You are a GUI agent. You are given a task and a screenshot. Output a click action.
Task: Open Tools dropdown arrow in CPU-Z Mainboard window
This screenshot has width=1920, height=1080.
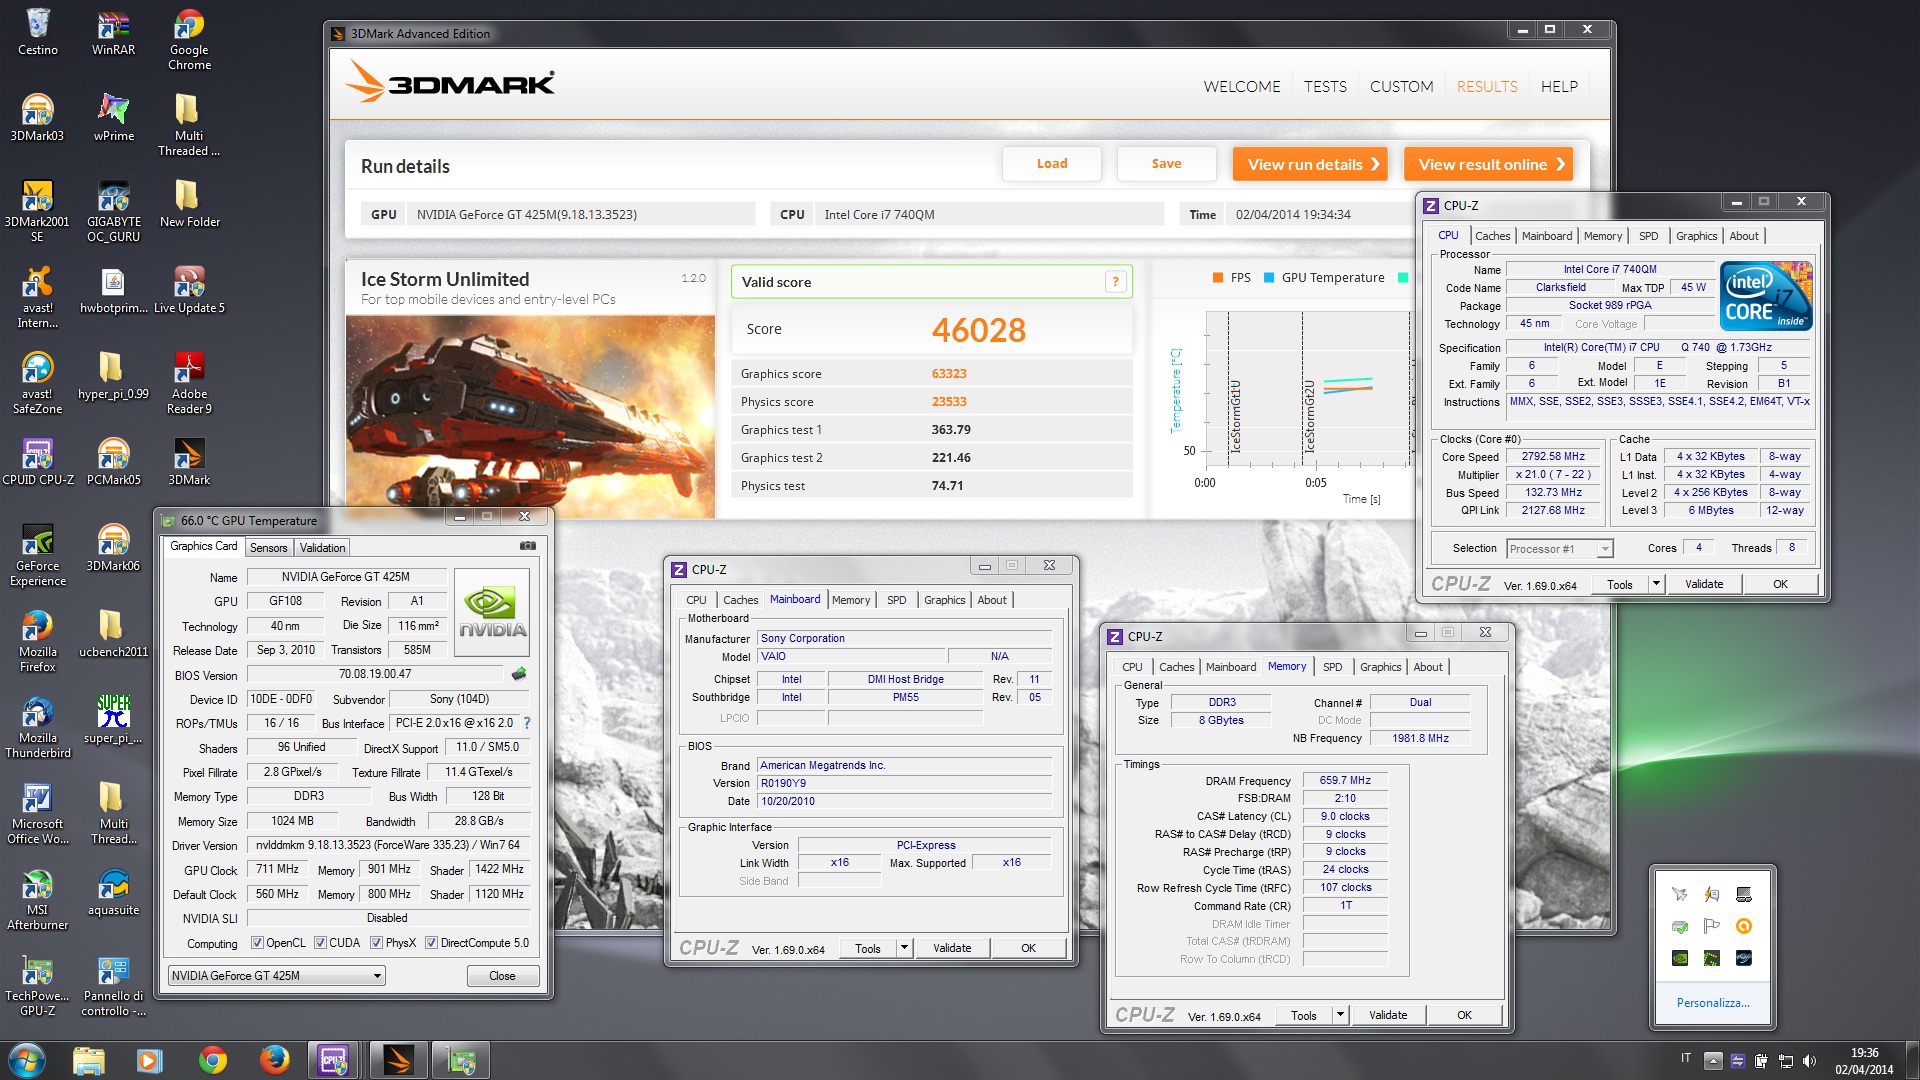904,948
